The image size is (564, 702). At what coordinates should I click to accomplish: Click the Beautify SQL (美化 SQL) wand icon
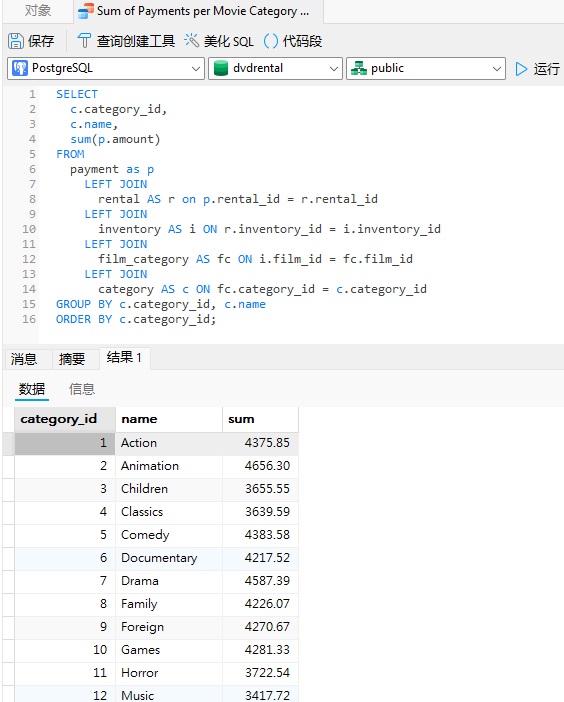pyautogui.click(x=191, y=41)
